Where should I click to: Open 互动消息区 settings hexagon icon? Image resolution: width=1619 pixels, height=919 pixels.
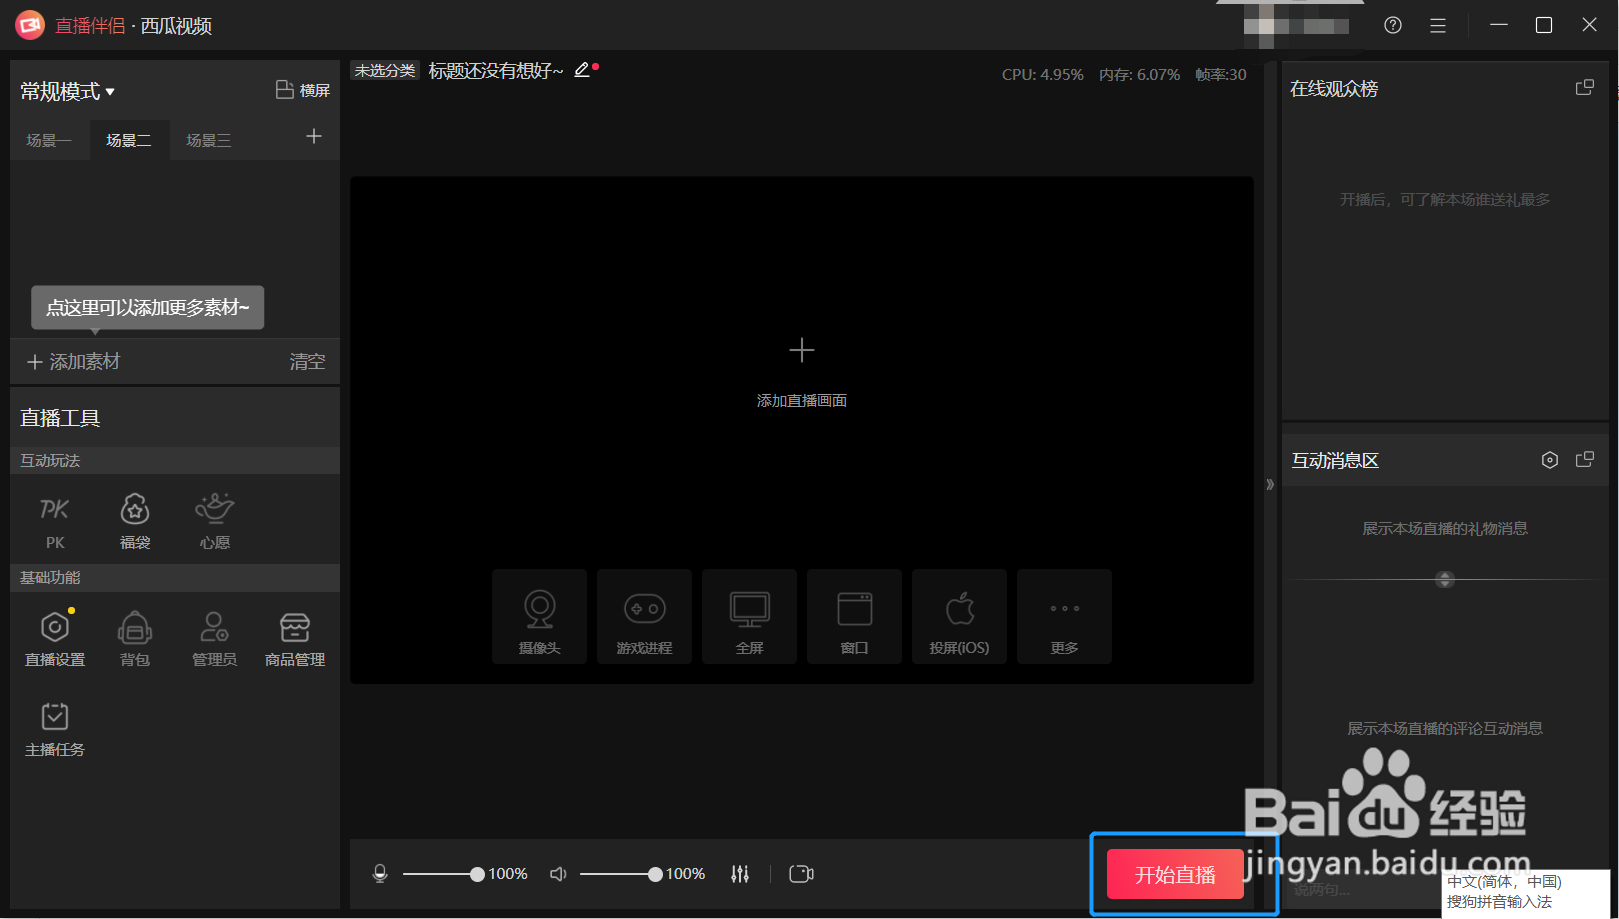coord(1550,460)
